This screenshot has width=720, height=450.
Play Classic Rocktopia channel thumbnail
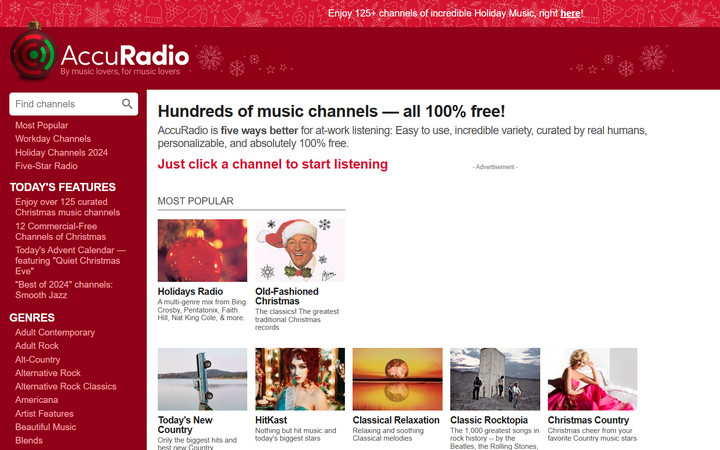pos(495,379)
